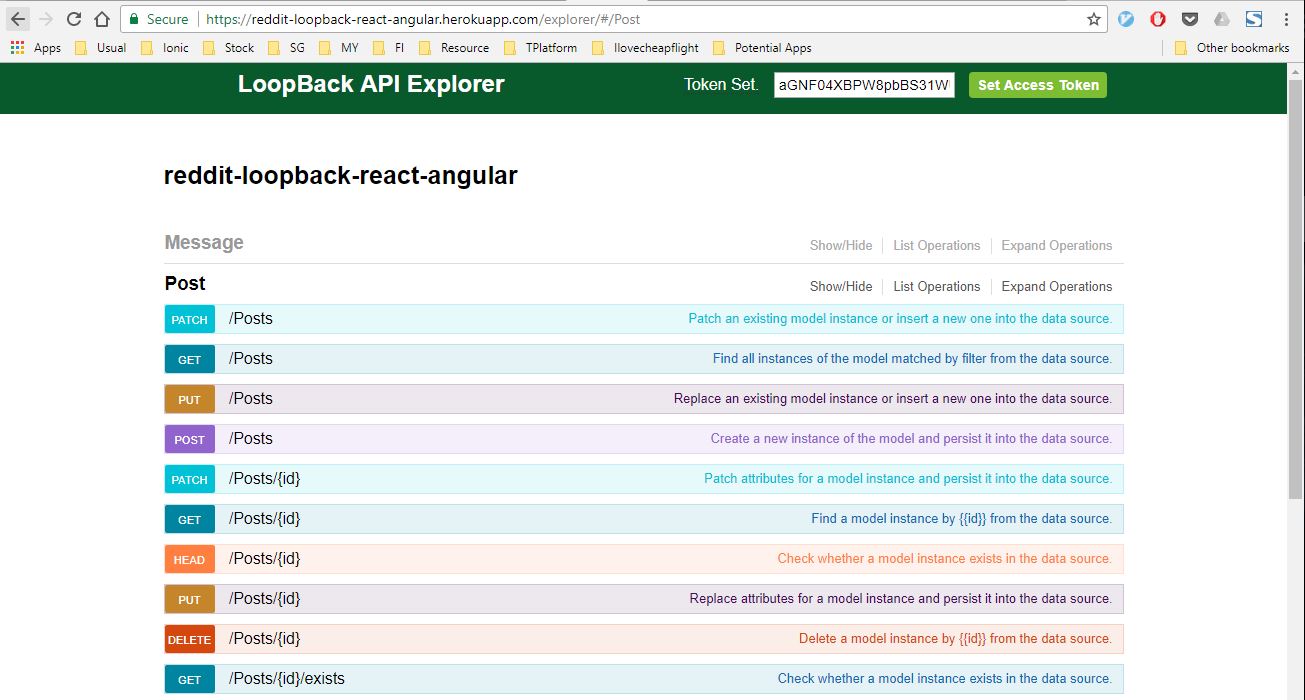The width and height of the screenshot is (1305, 700).
Task: Click the HEAD row's 'Check whether a model instance exists'
Action: (x=944, y=559)
